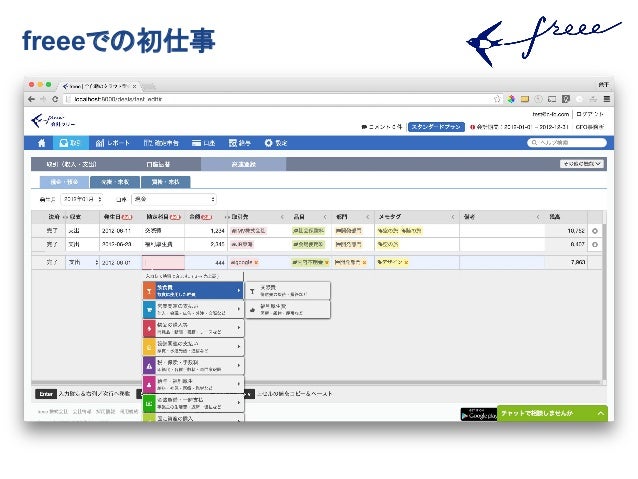Open the 2012年01月 month selector
638x479 pixels.
82,199
